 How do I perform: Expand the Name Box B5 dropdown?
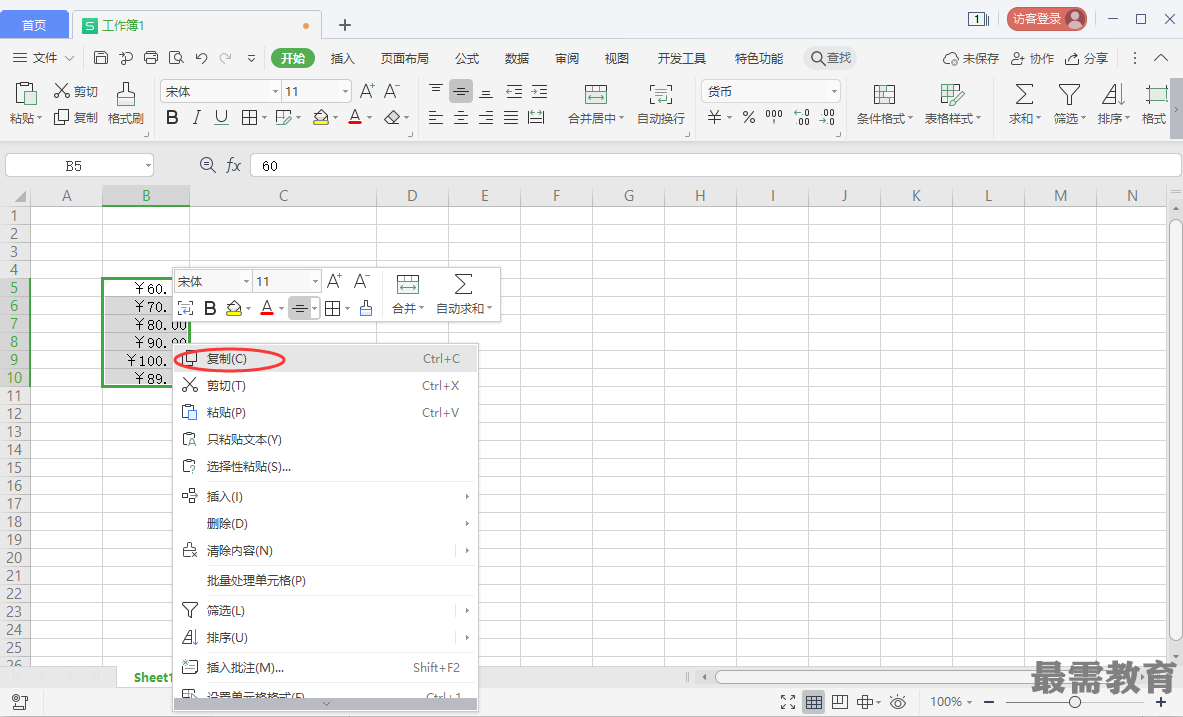[x=148, y=165]
